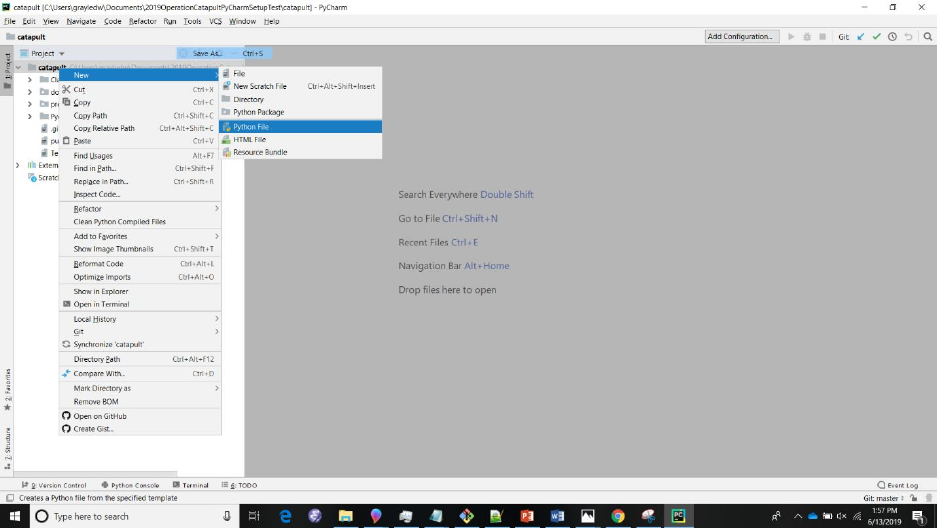Image resolution: width=937 pixels, height=528 pixels.
Task: Click the Run (play) toolbar icon
Action: coord(791,36)
